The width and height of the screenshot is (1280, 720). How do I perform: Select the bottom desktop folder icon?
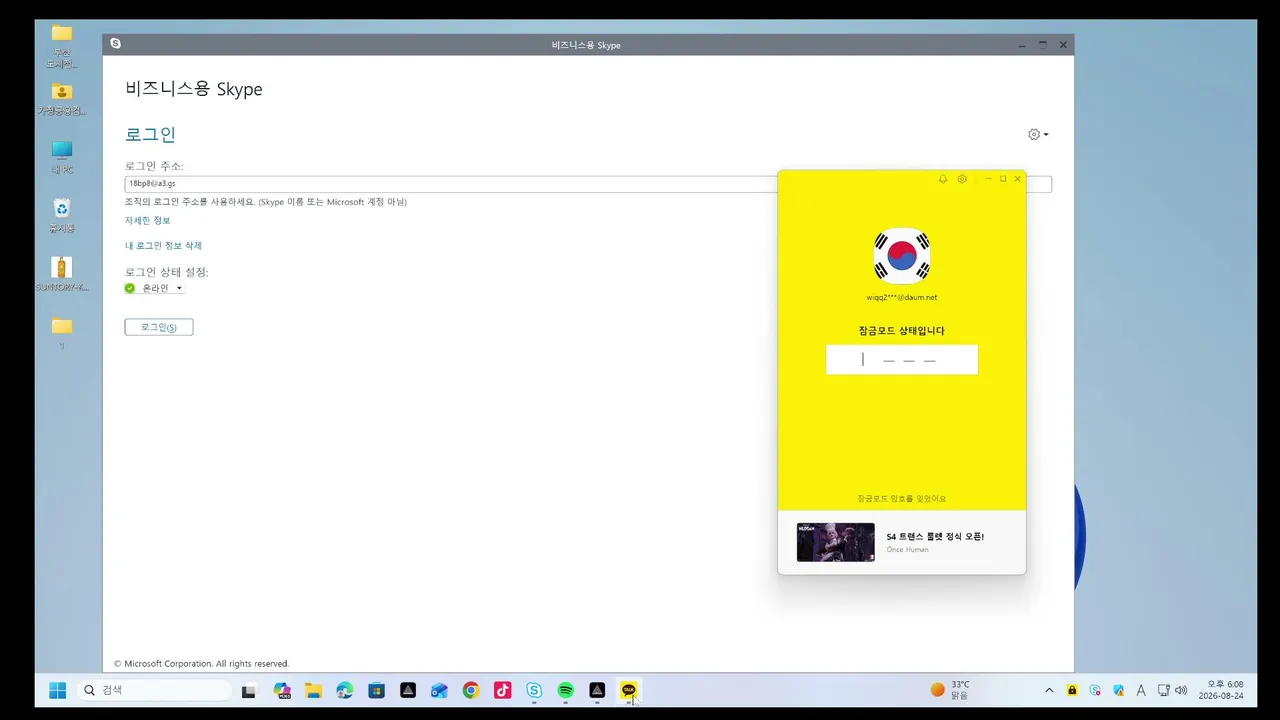click(62, 332)
